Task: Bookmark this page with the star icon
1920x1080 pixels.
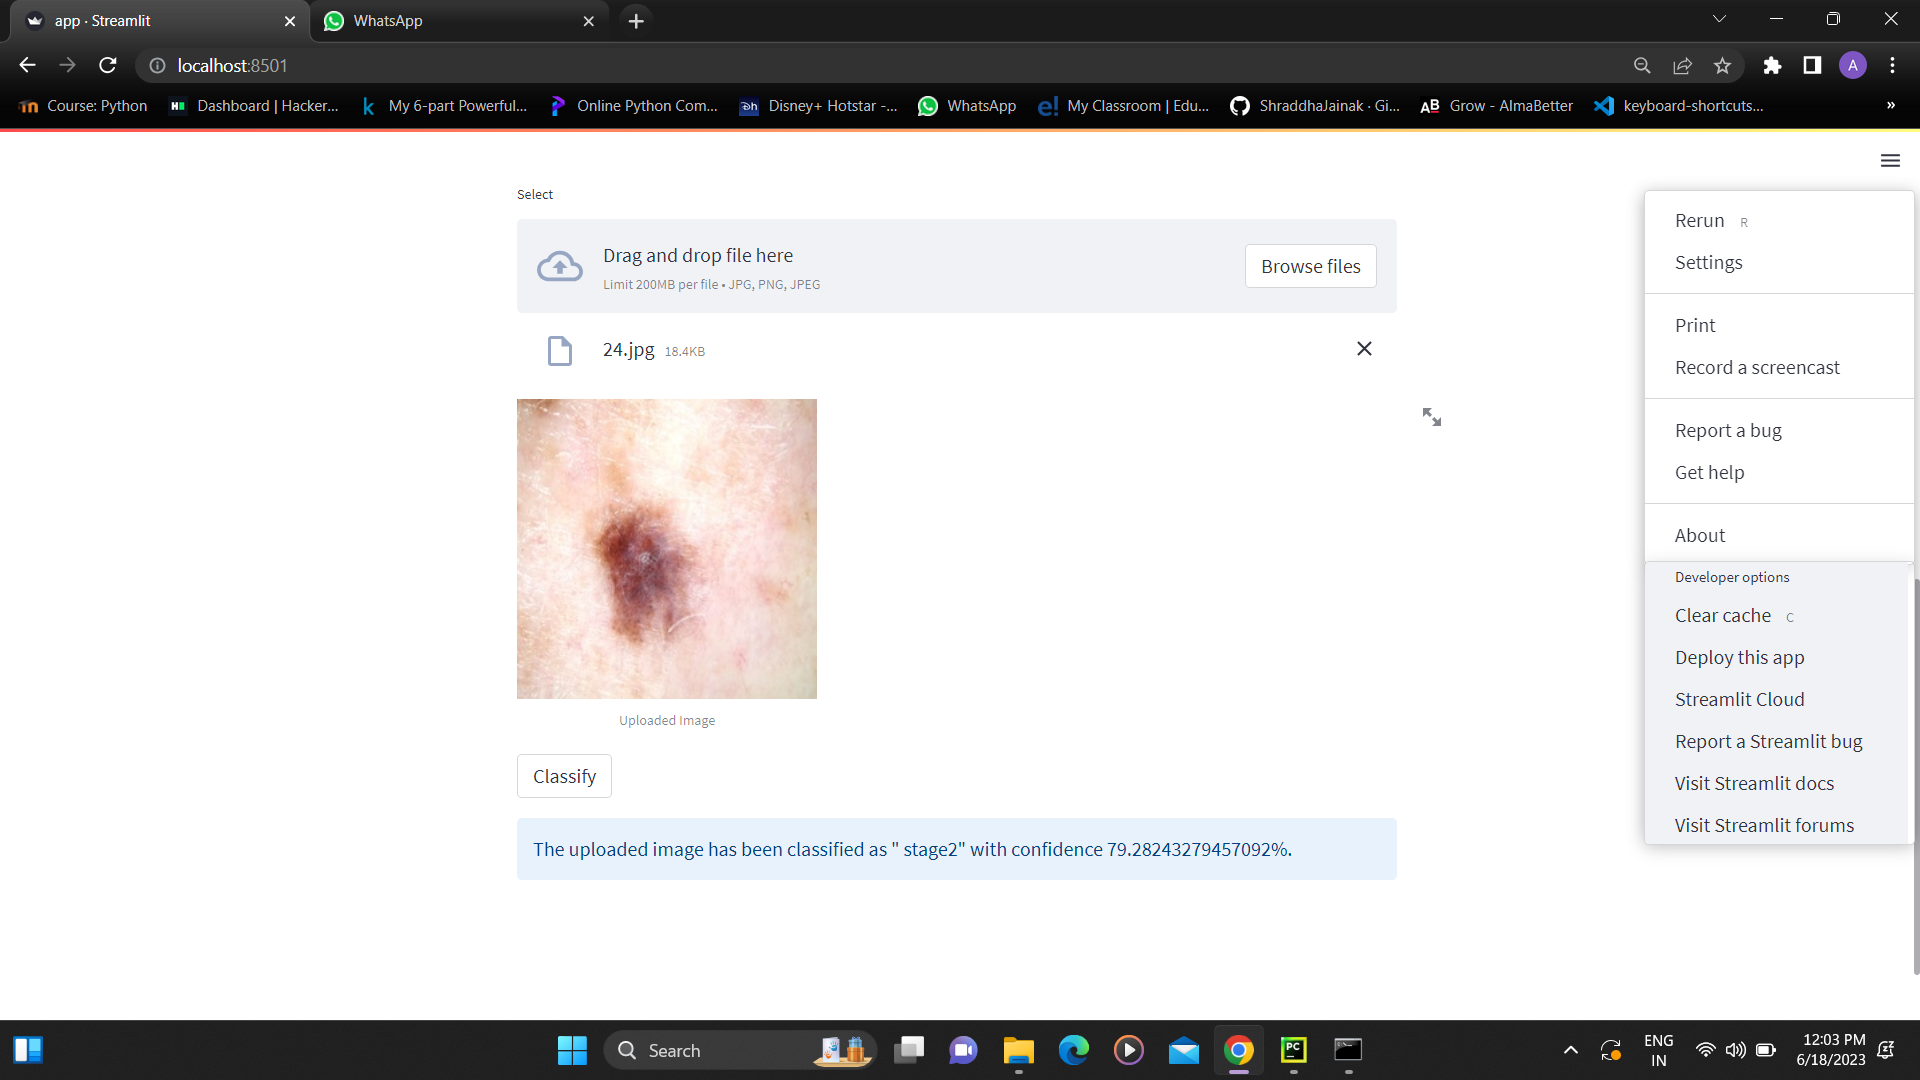Action: (x=1722, y=65)
